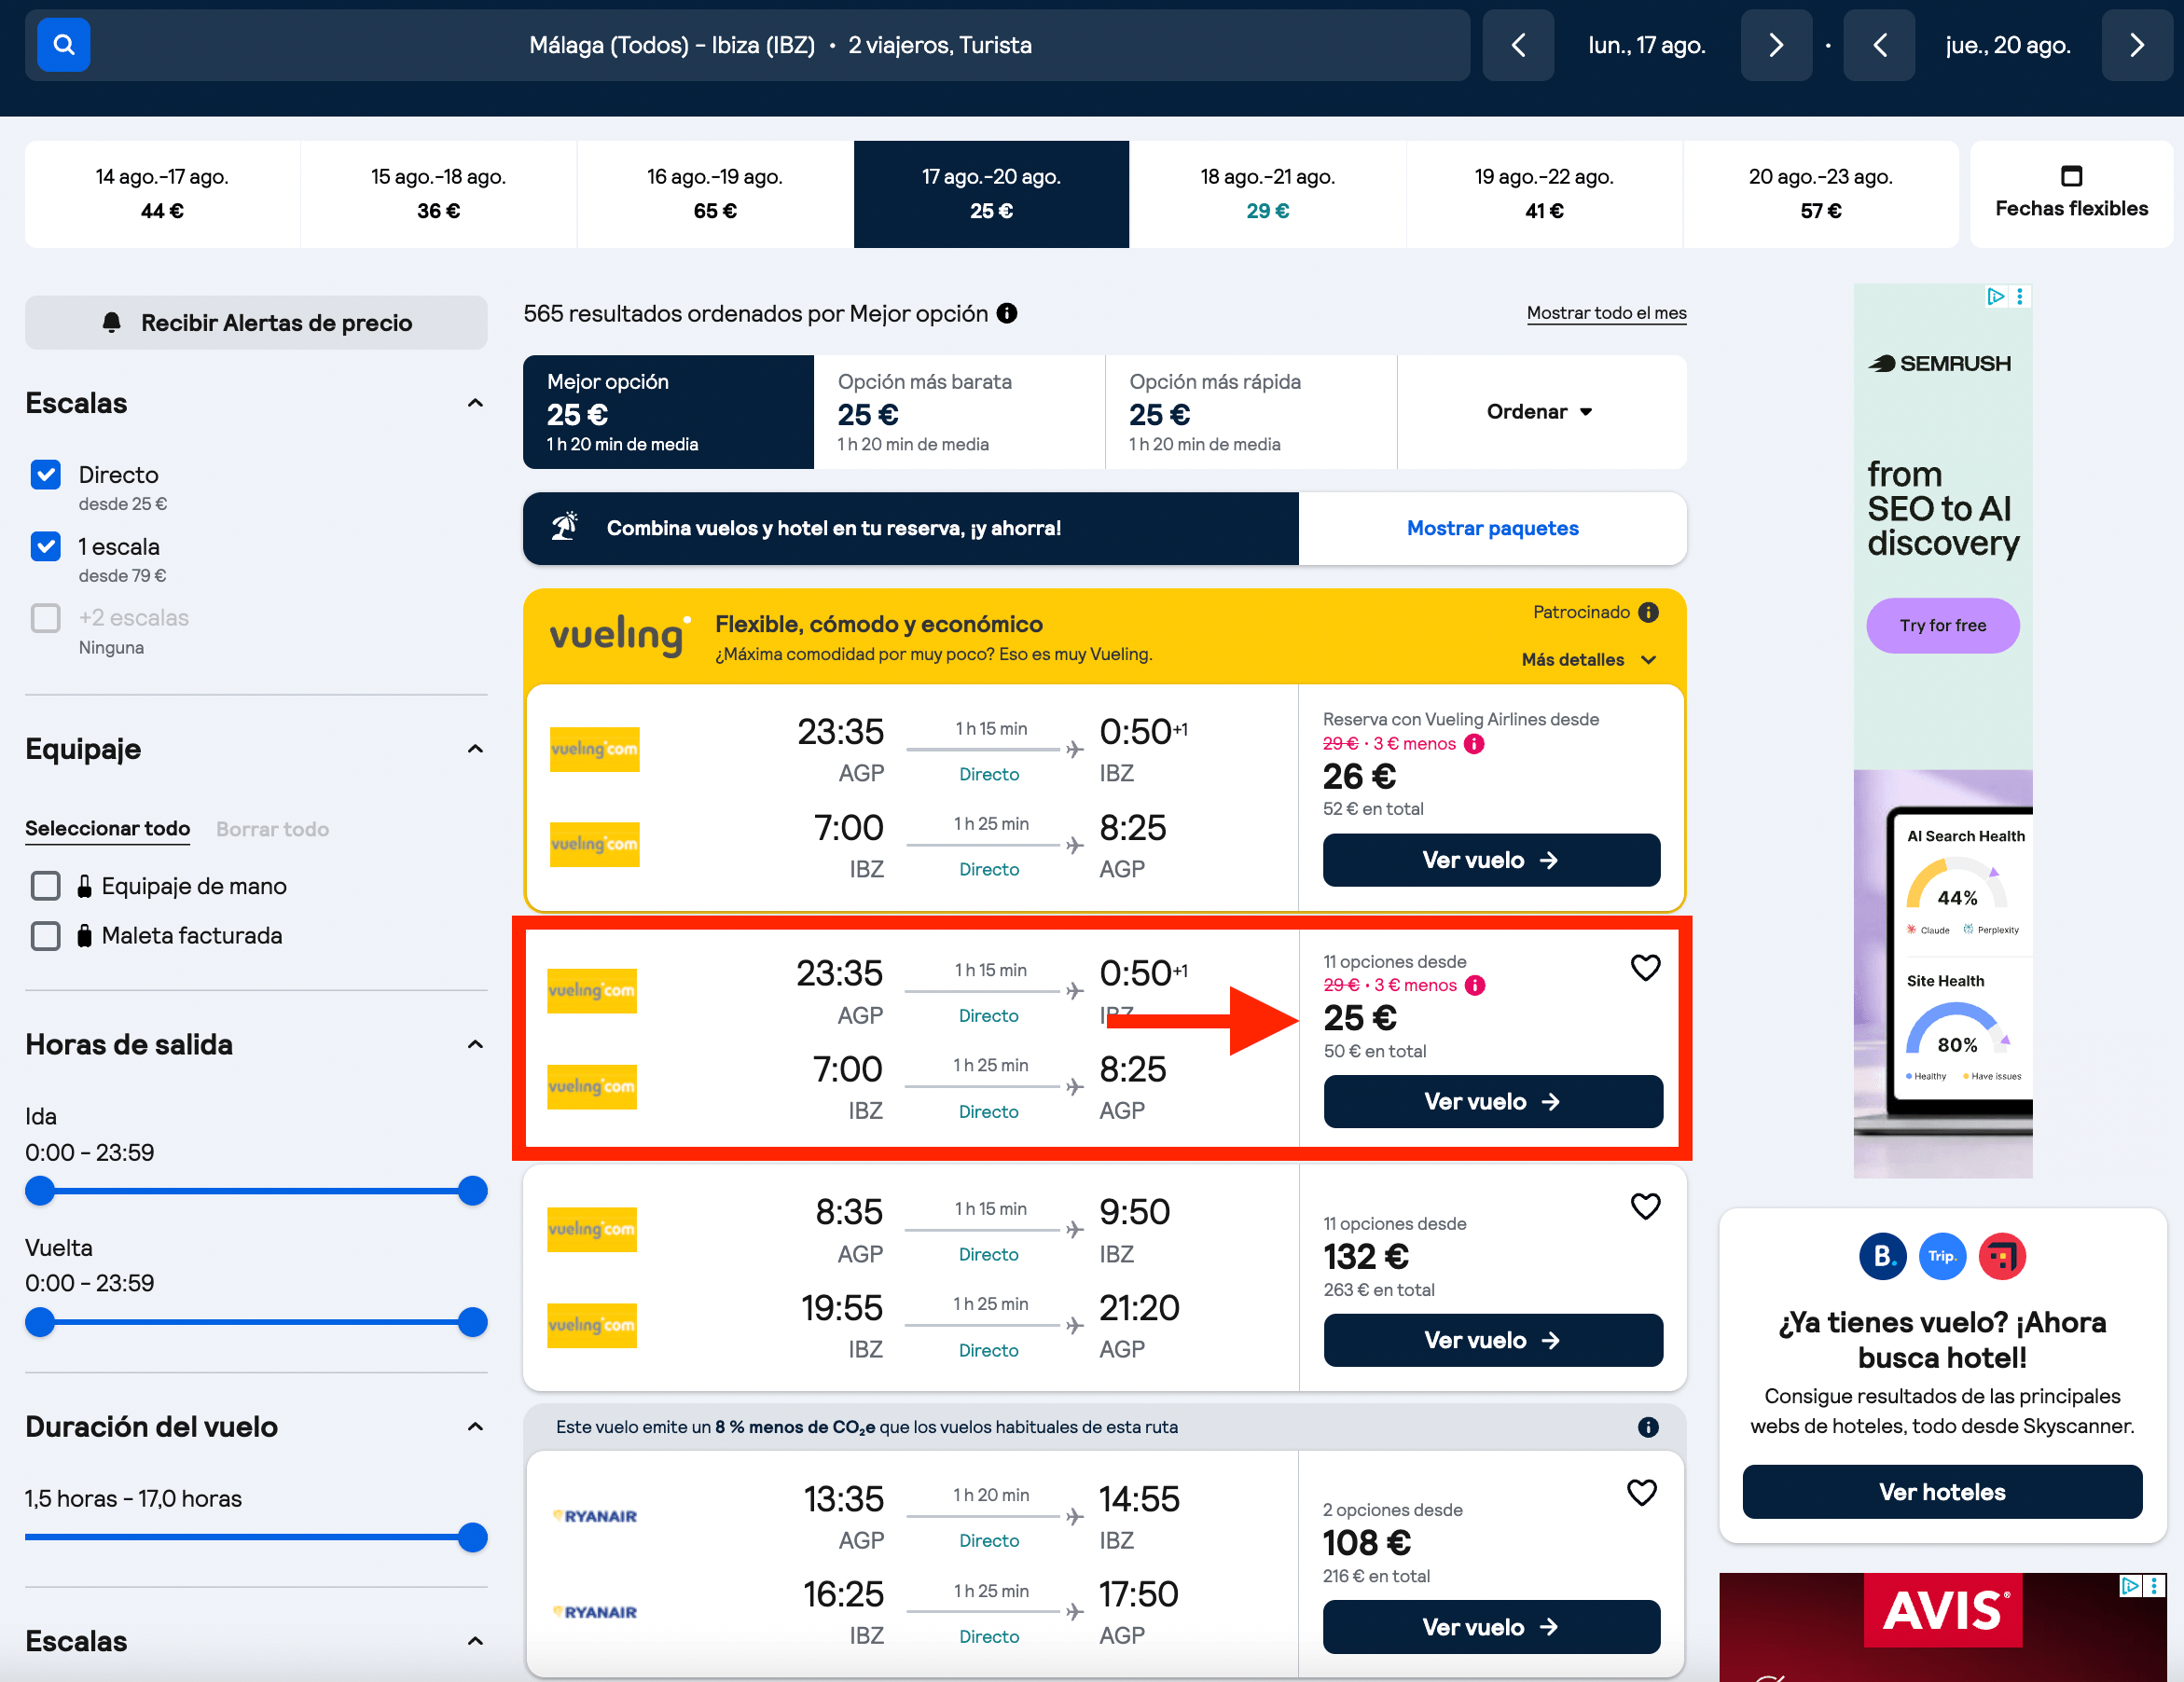2184x1682 pixels.
Task: Choose the 18 ago.–21 ago. date tab
Action: point(1267,194)
